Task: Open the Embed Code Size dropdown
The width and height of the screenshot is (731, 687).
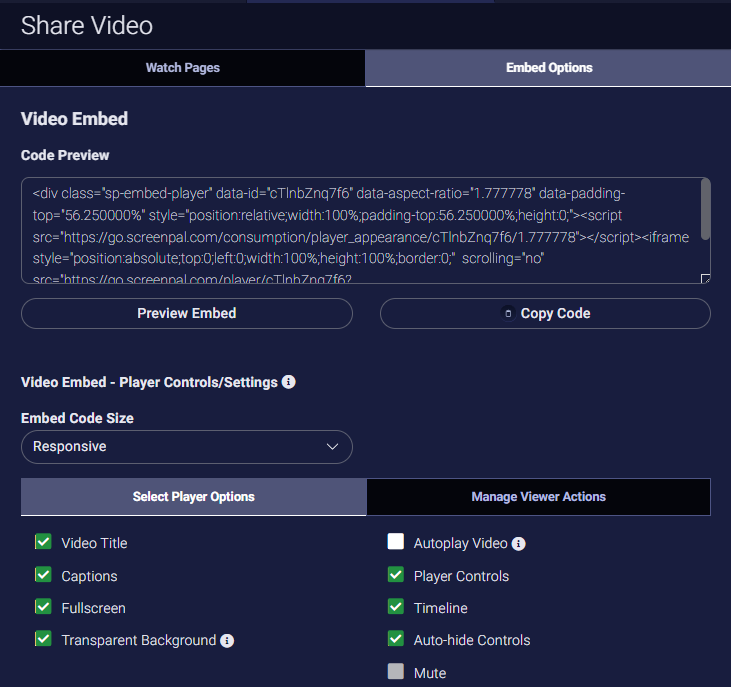Action: coord(187,447)
